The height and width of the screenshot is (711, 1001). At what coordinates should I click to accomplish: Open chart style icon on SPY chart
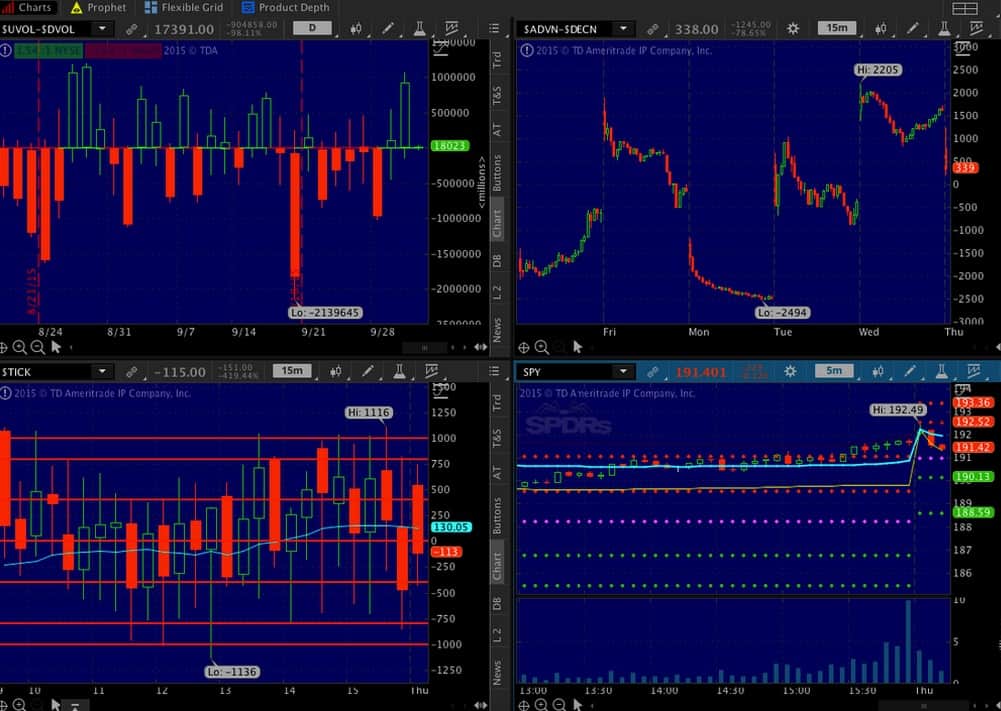tap(878, 371)
